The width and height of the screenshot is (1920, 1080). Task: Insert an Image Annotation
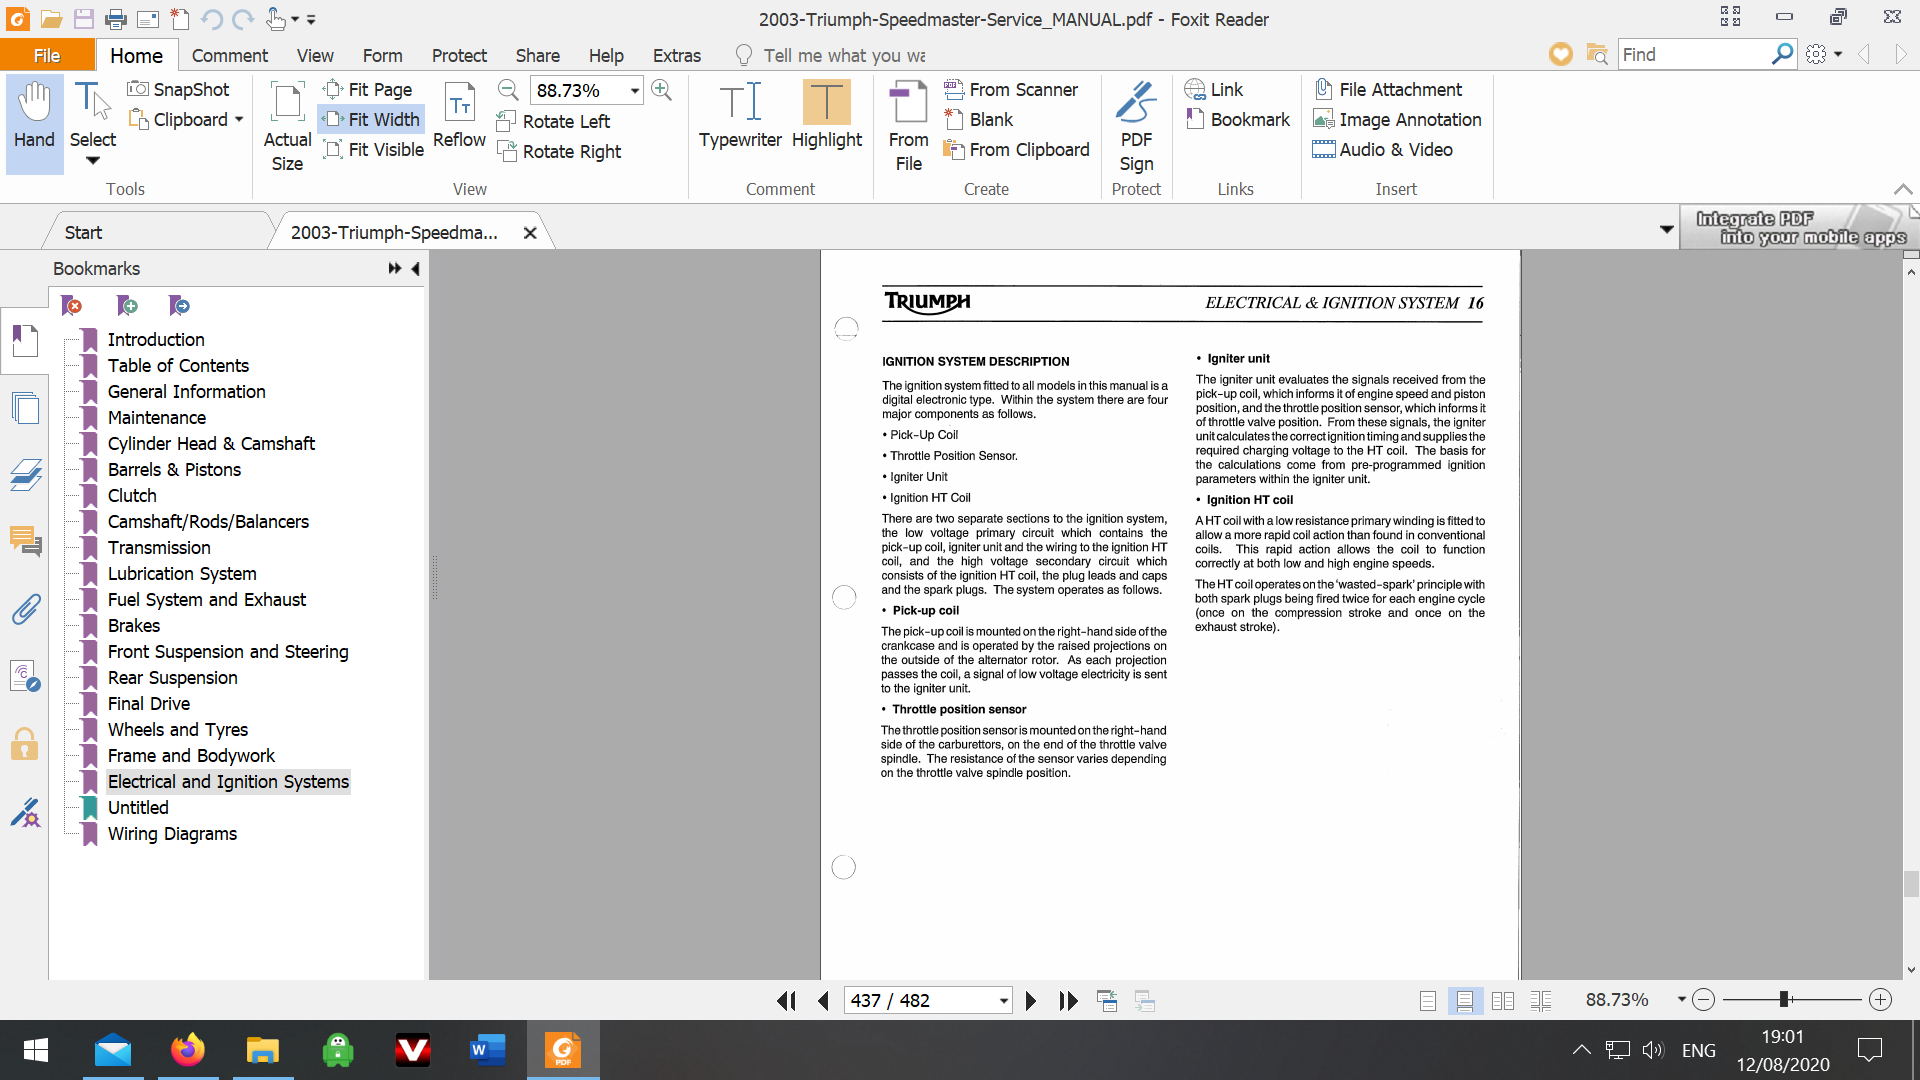coord(1397,119)
